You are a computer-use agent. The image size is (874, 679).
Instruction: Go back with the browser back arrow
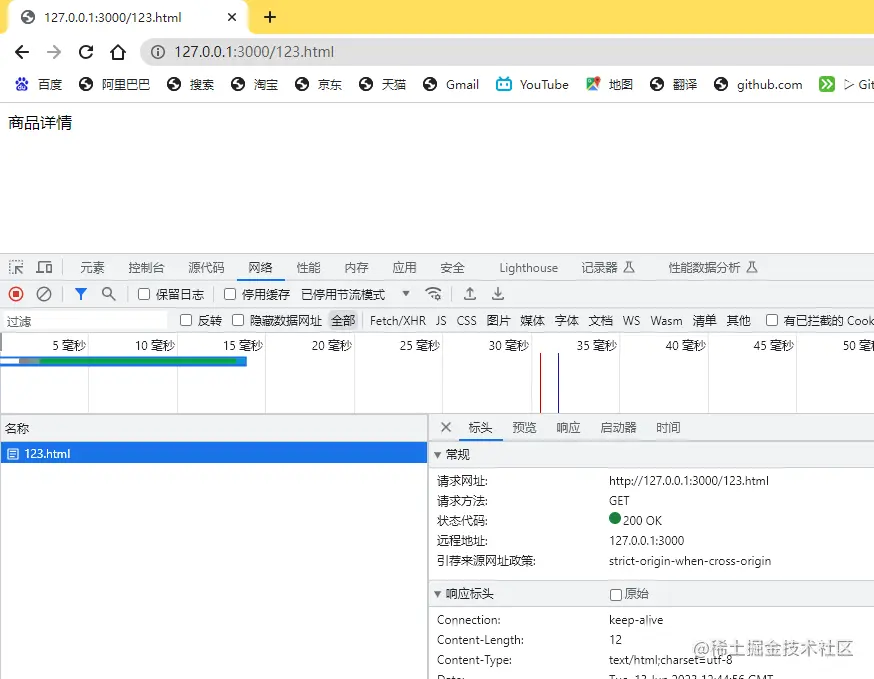click(22, 52)
